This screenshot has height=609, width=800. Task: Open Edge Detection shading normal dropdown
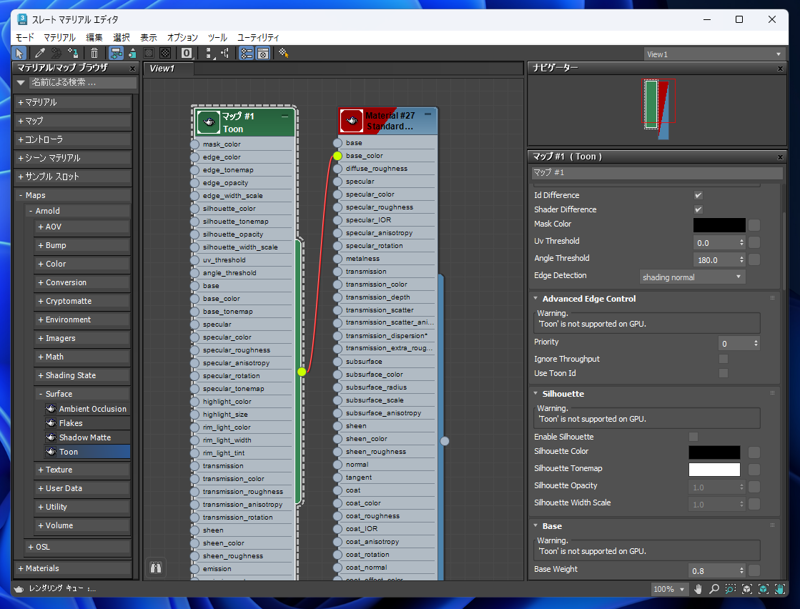point(692,277)
